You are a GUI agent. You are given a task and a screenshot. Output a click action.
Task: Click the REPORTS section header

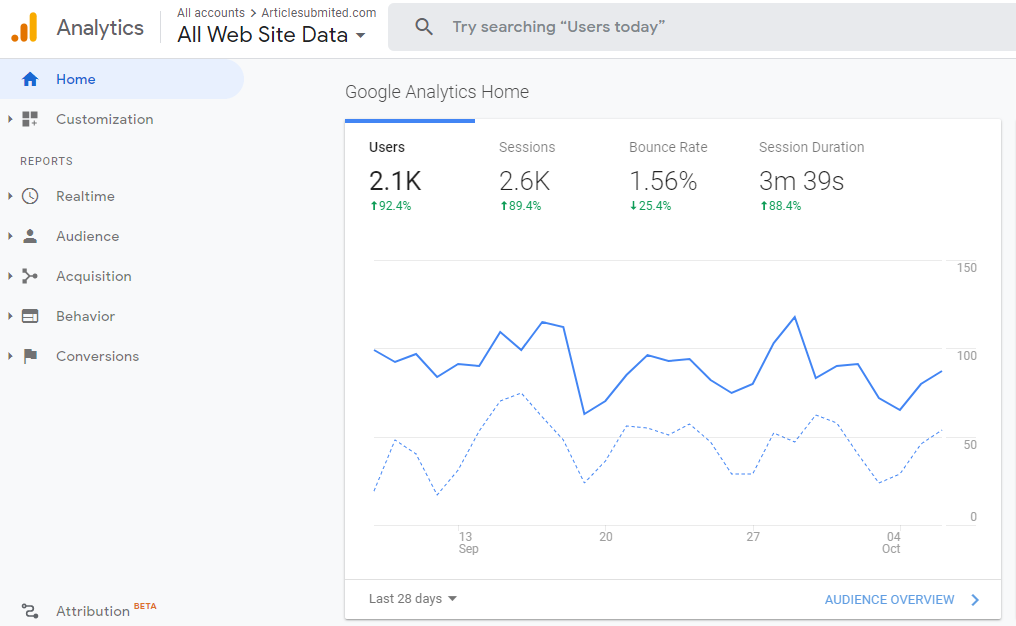(x=46, y=161)
